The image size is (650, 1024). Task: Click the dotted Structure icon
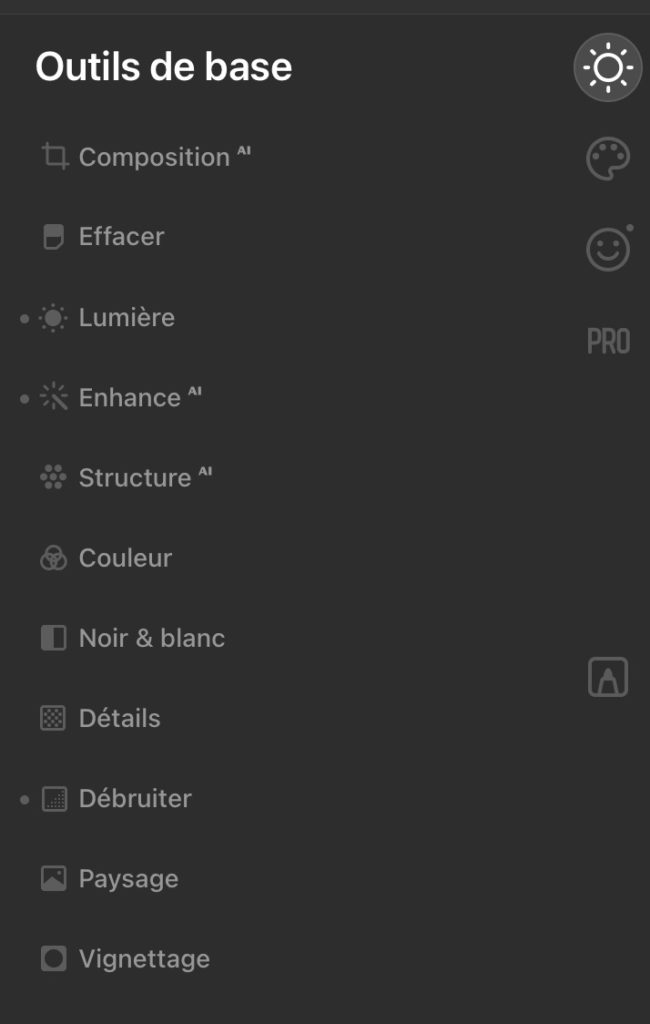tap(53, 477)
